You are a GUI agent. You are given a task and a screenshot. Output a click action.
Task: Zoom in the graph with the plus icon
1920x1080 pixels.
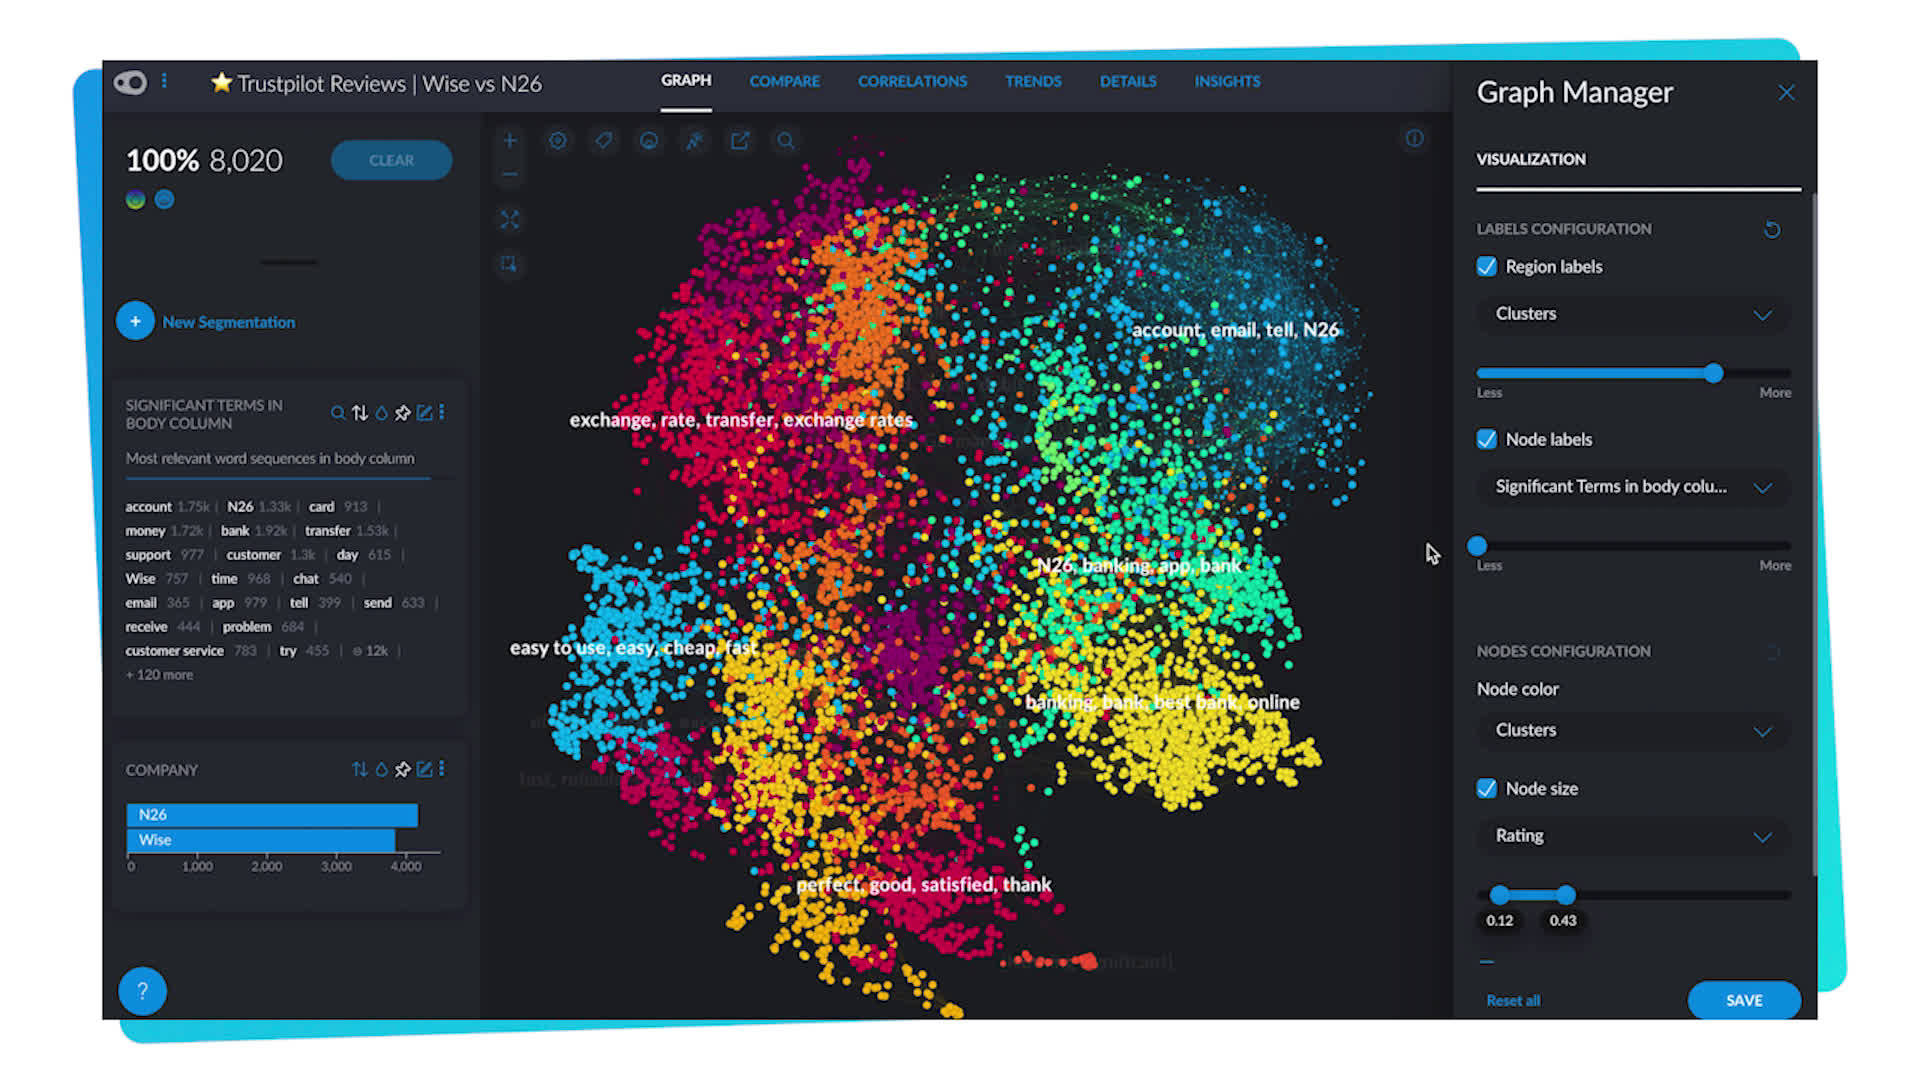coord(509,141)
